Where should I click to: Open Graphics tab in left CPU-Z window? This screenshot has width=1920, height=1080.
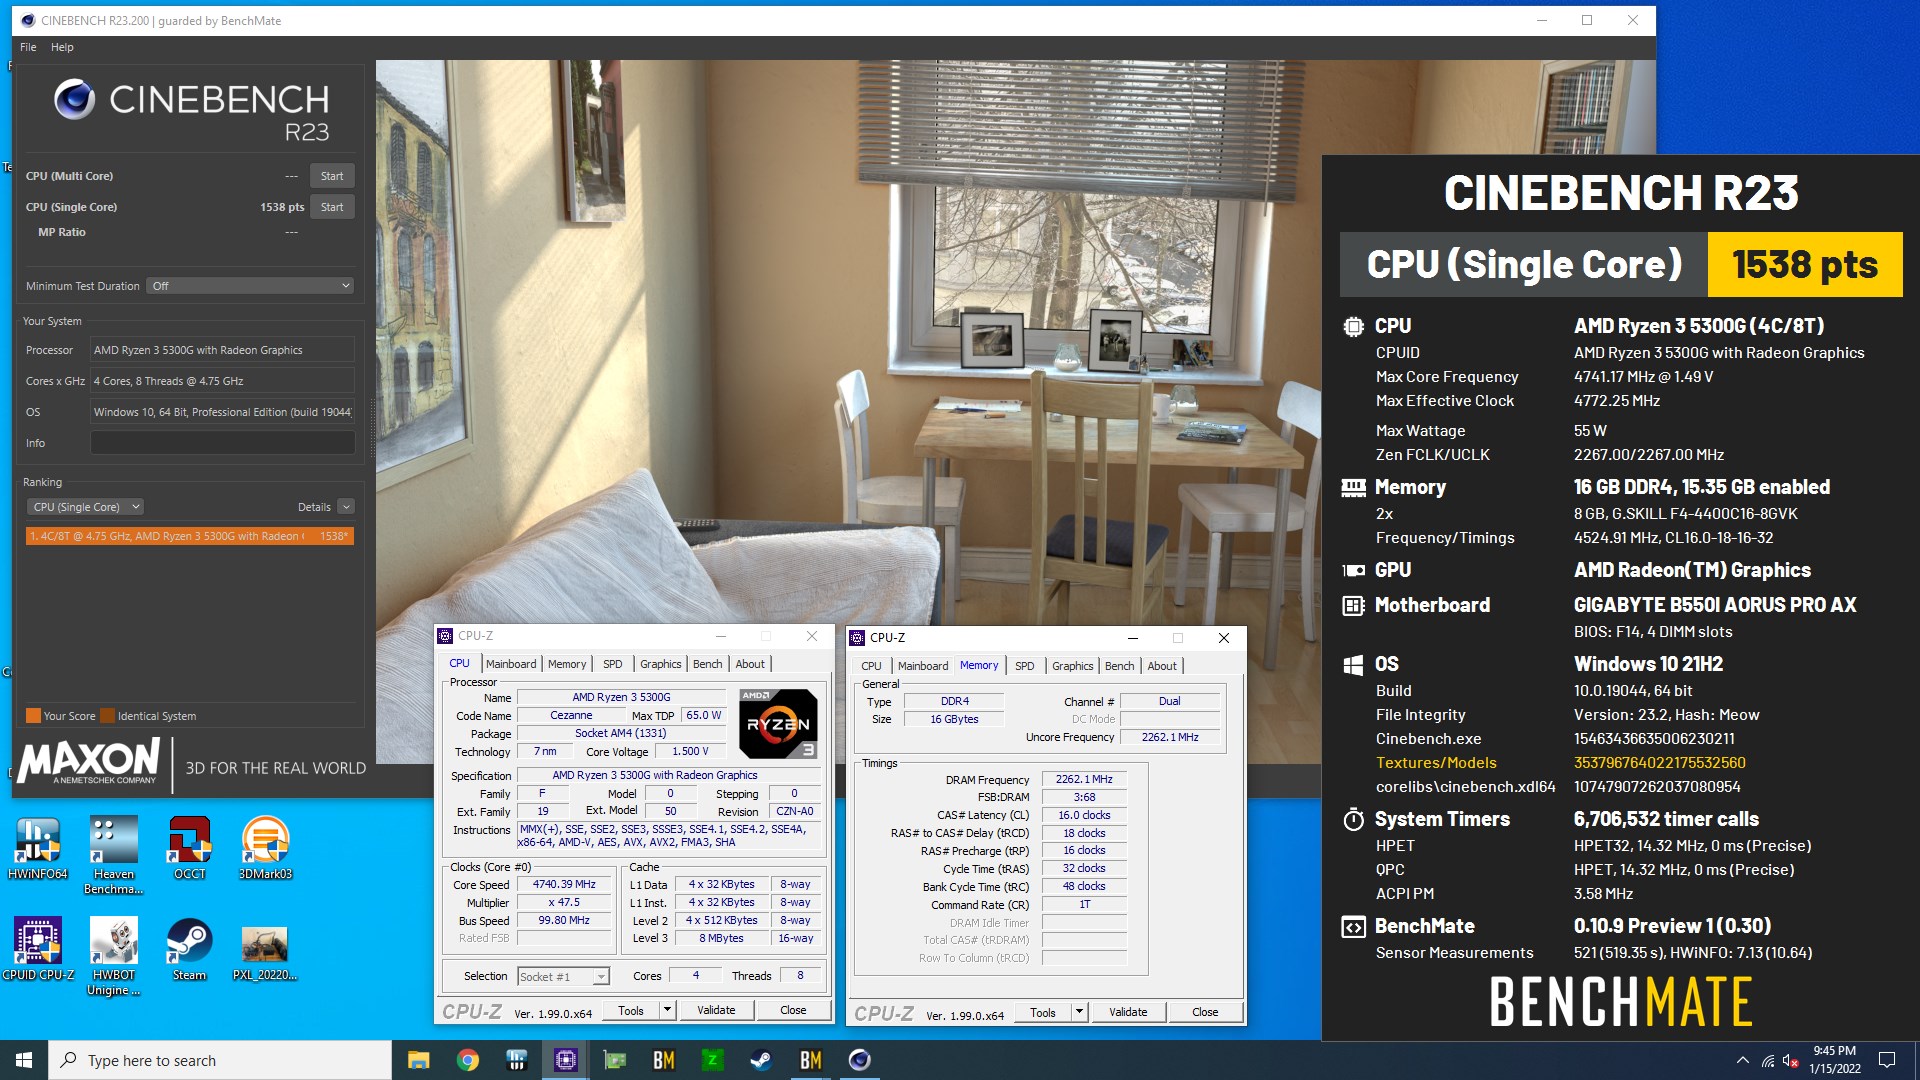click(x=660, y=664)
